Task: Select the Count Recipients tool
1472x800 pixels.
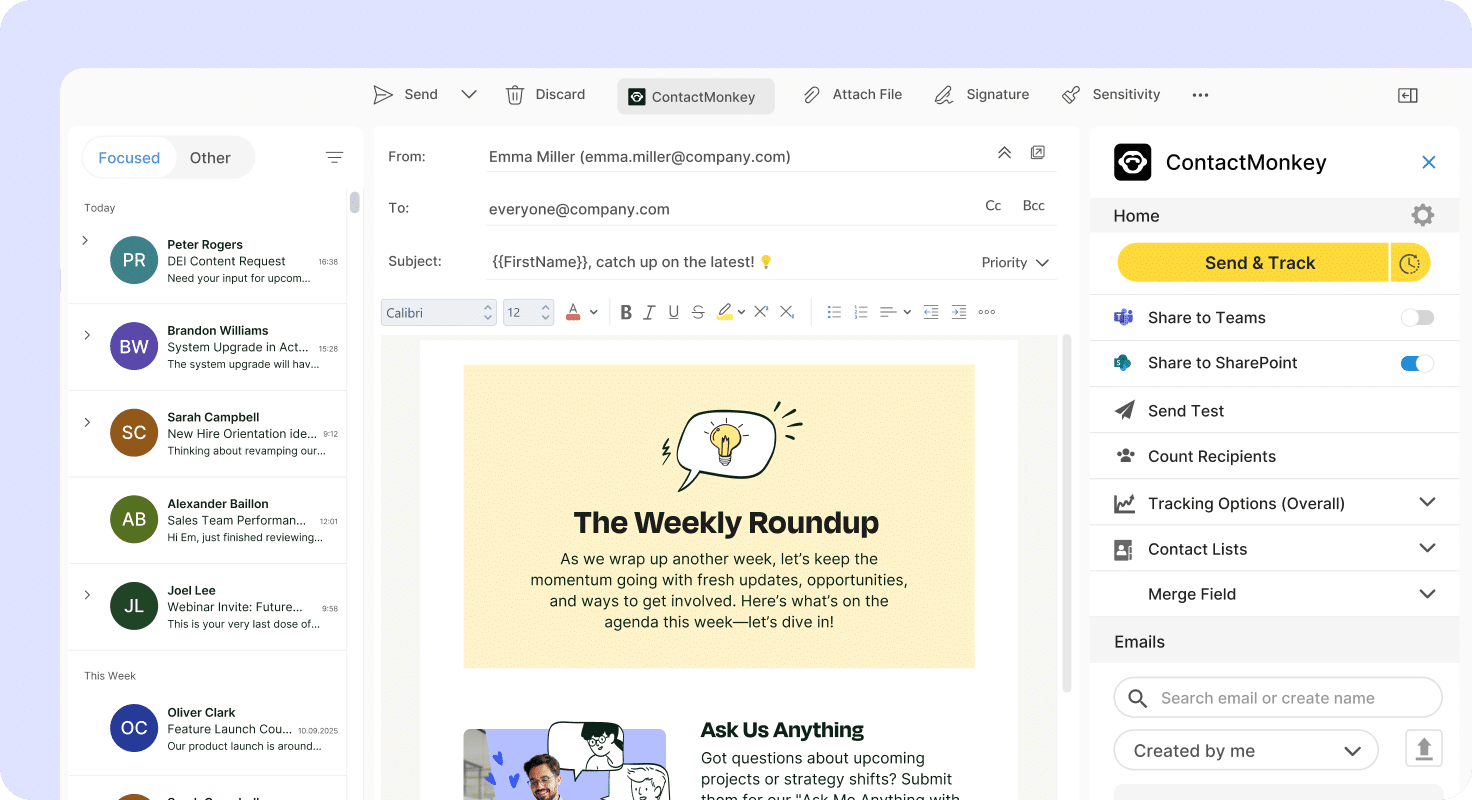Action: 1211,456
